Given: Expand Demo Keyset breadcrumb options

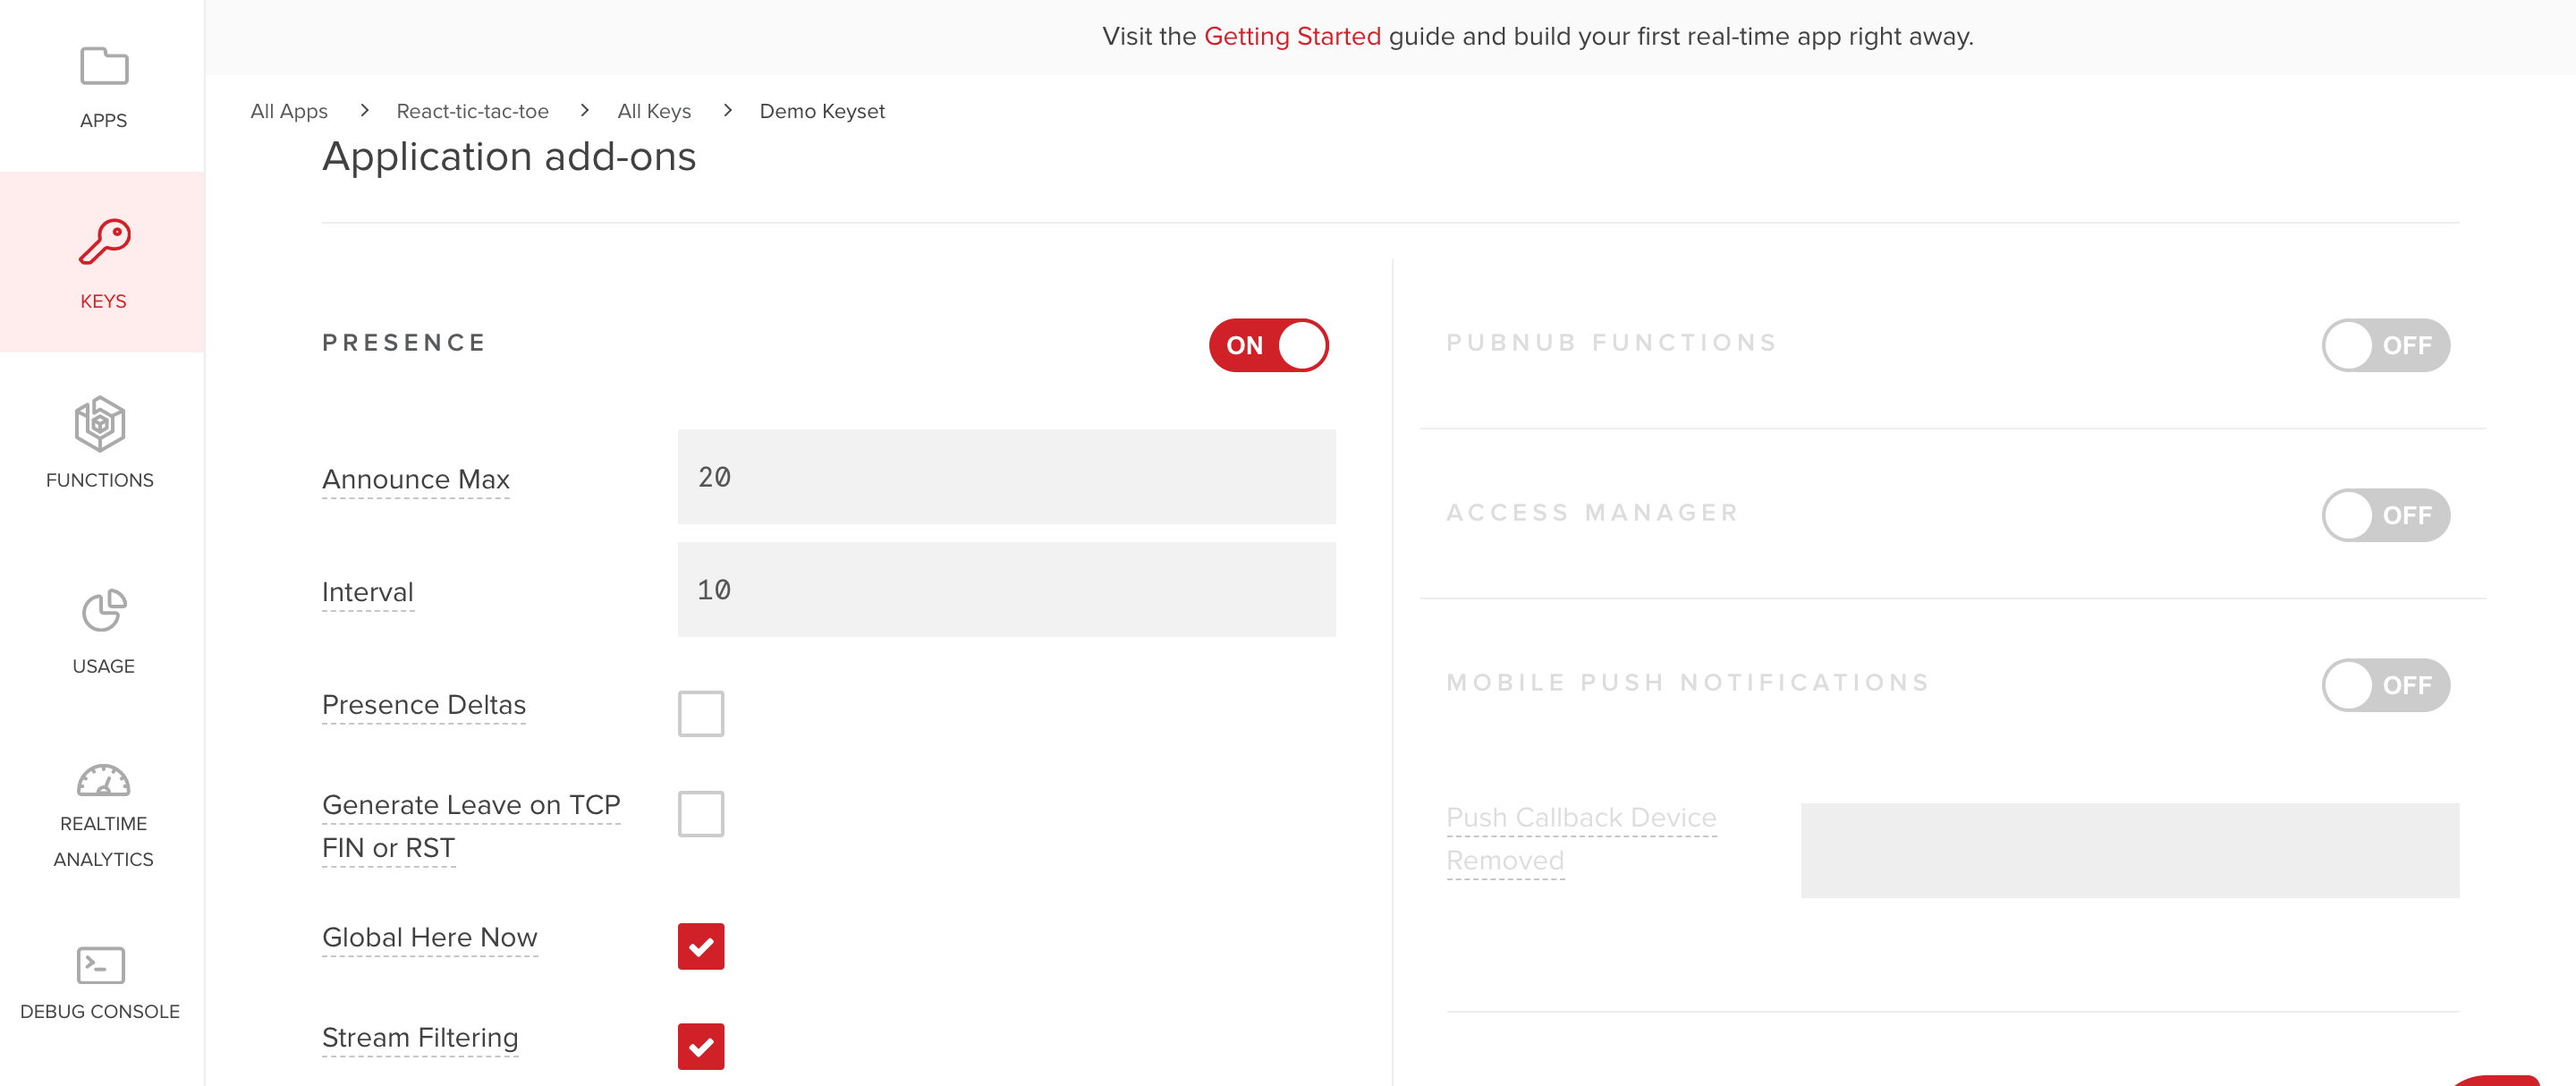Looking at the screenshot, I should coord(821,110).
